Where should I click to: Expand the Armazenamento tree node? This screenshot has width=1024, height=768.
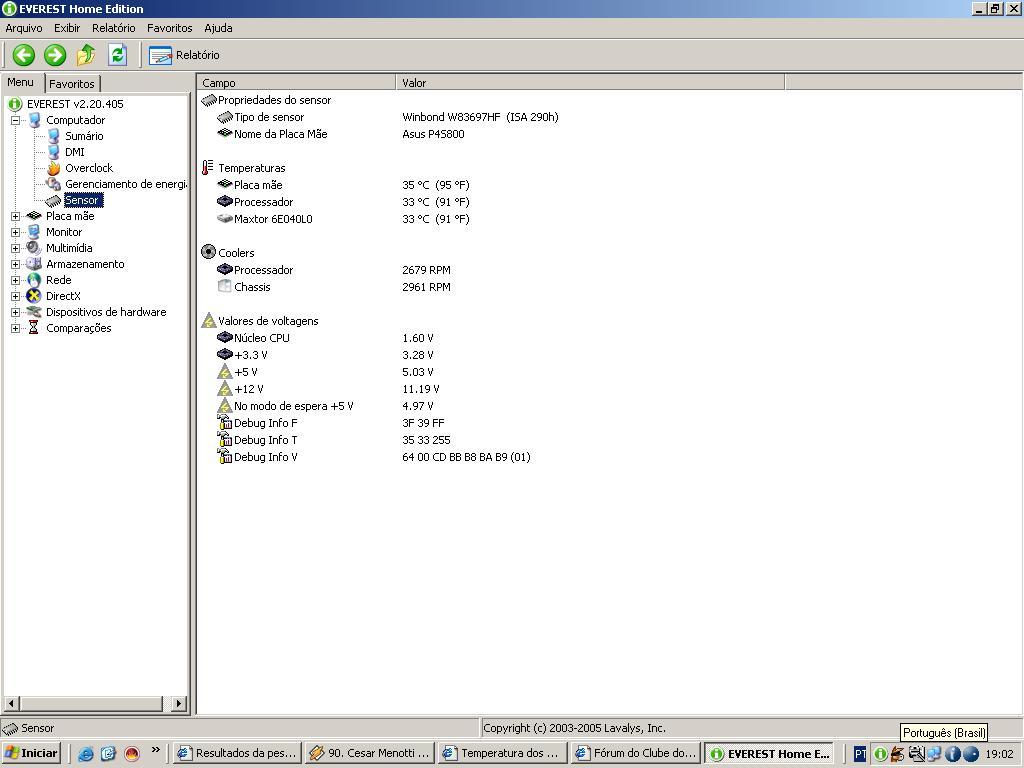(x=15, y=264)
